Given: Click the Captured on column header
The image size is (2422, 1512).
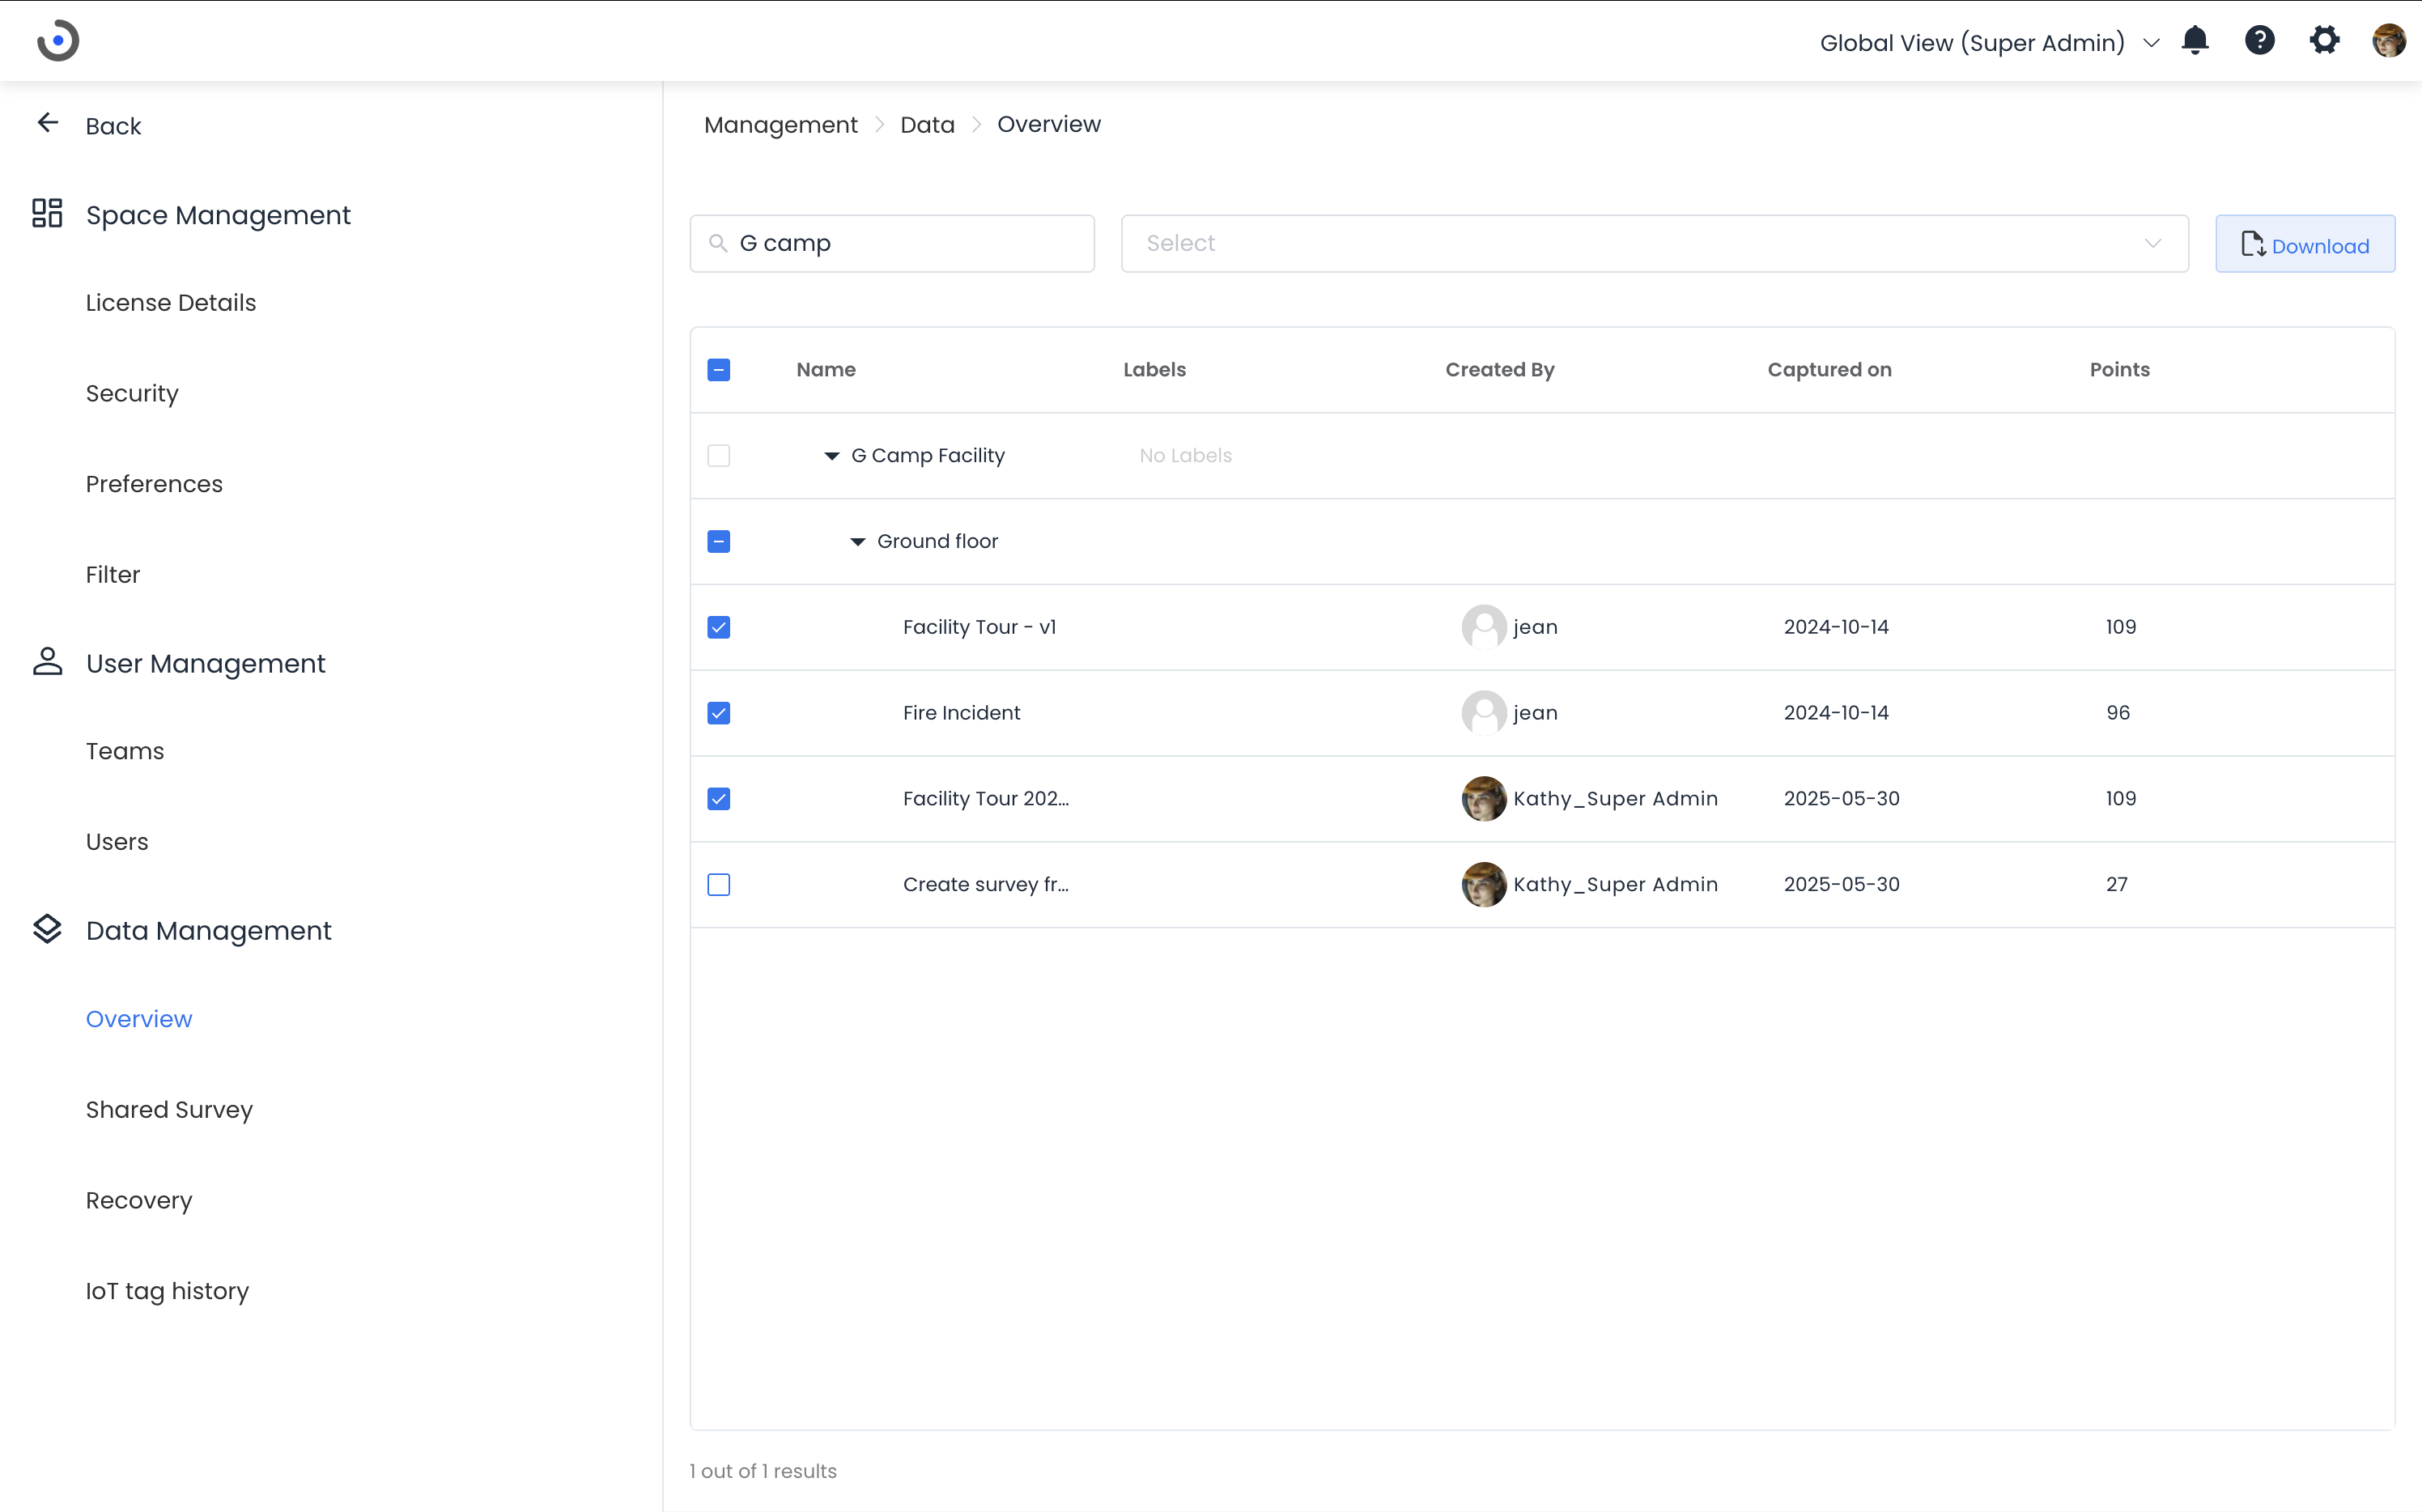Looking at the screenshot, I should (x=1829, y=370).
